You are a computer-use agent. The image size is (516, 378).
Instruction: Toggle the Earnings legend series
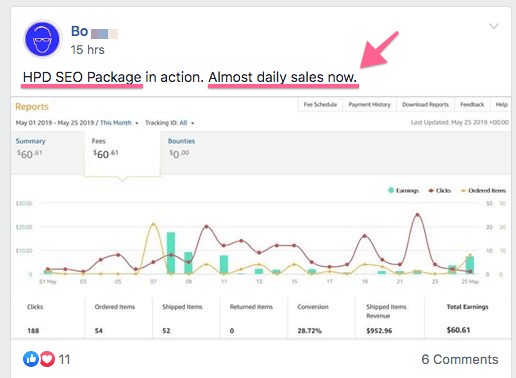(x=403, y=191)
